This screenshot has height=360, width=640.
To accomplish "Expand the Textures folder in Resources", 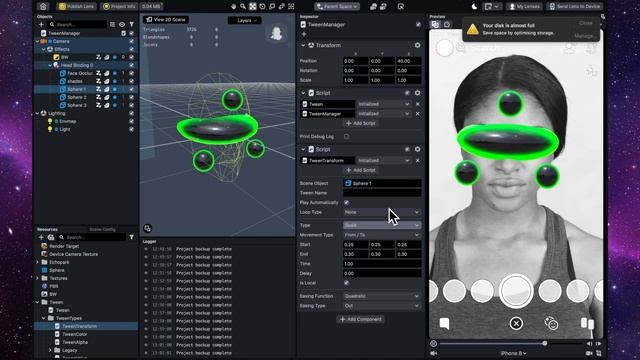I will 38,278.
